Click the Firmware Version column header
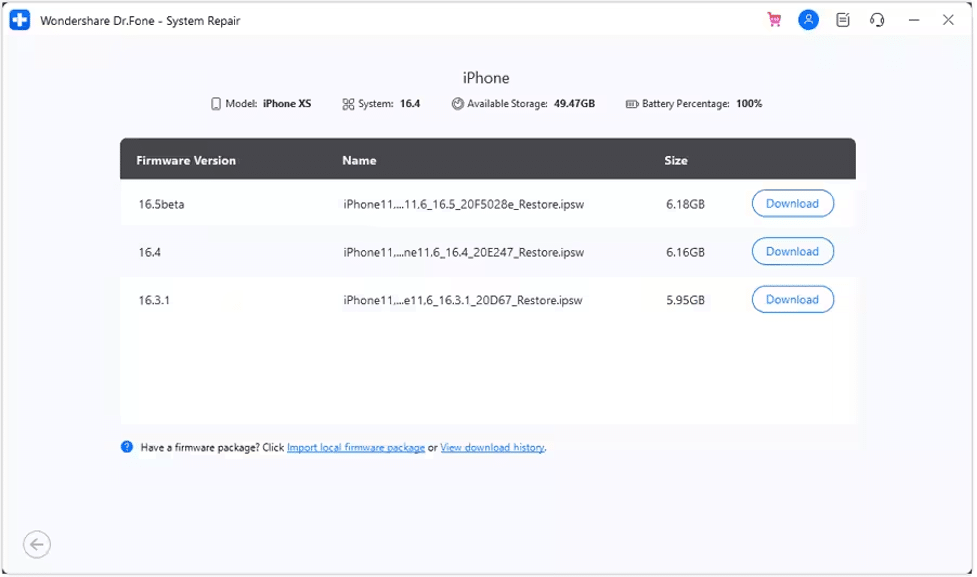Image resolution: width=977 pixels, height=577 pixels. click(185, 160)
